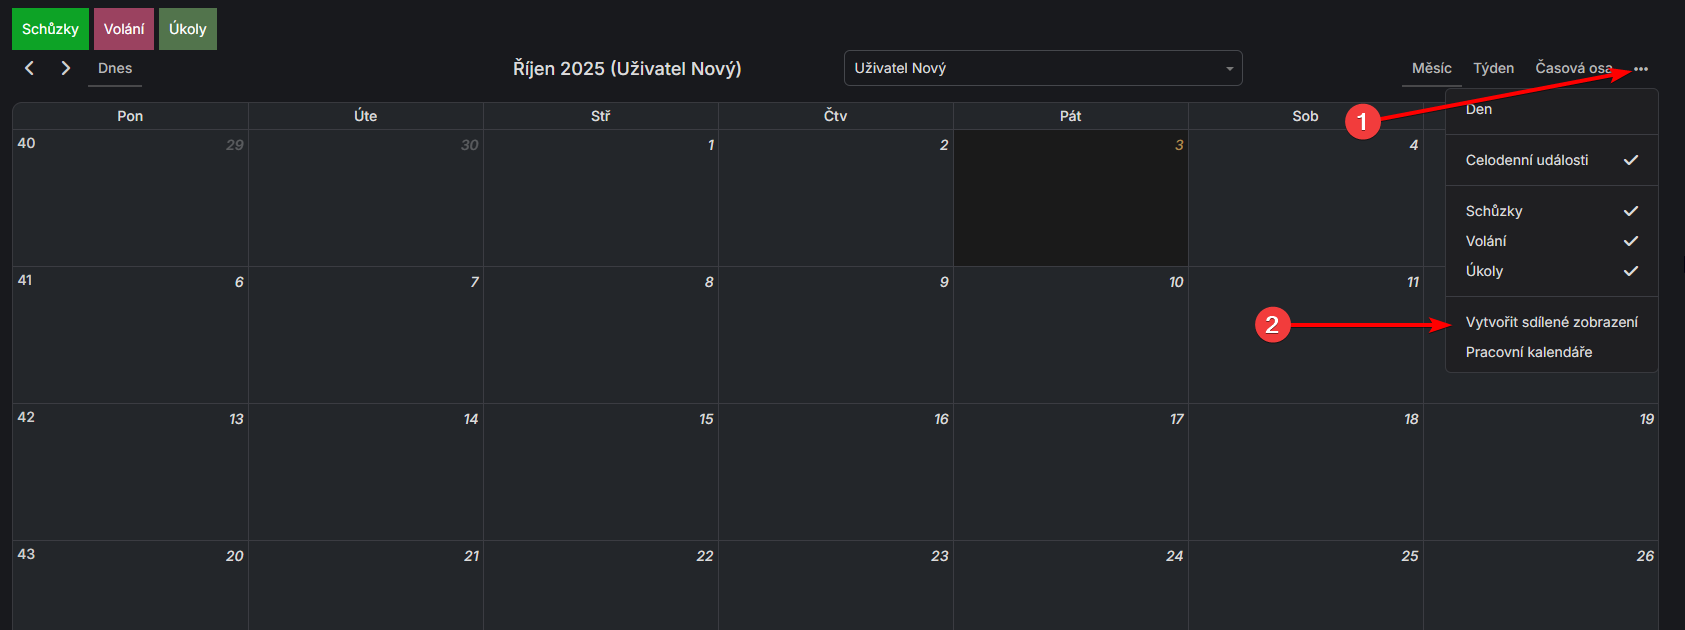The width and height of the screenshot is (1685, 630).
Task: Switch to Měsíc view tab
Action: pos(1431,68)
